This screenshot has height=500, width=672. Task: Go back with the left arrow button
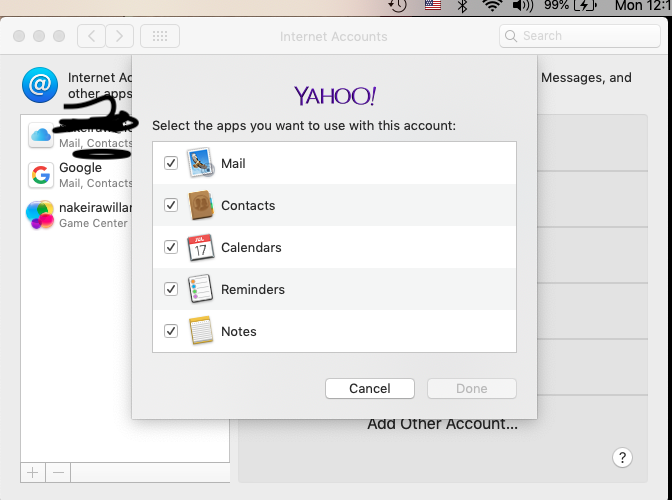[91, 36]
